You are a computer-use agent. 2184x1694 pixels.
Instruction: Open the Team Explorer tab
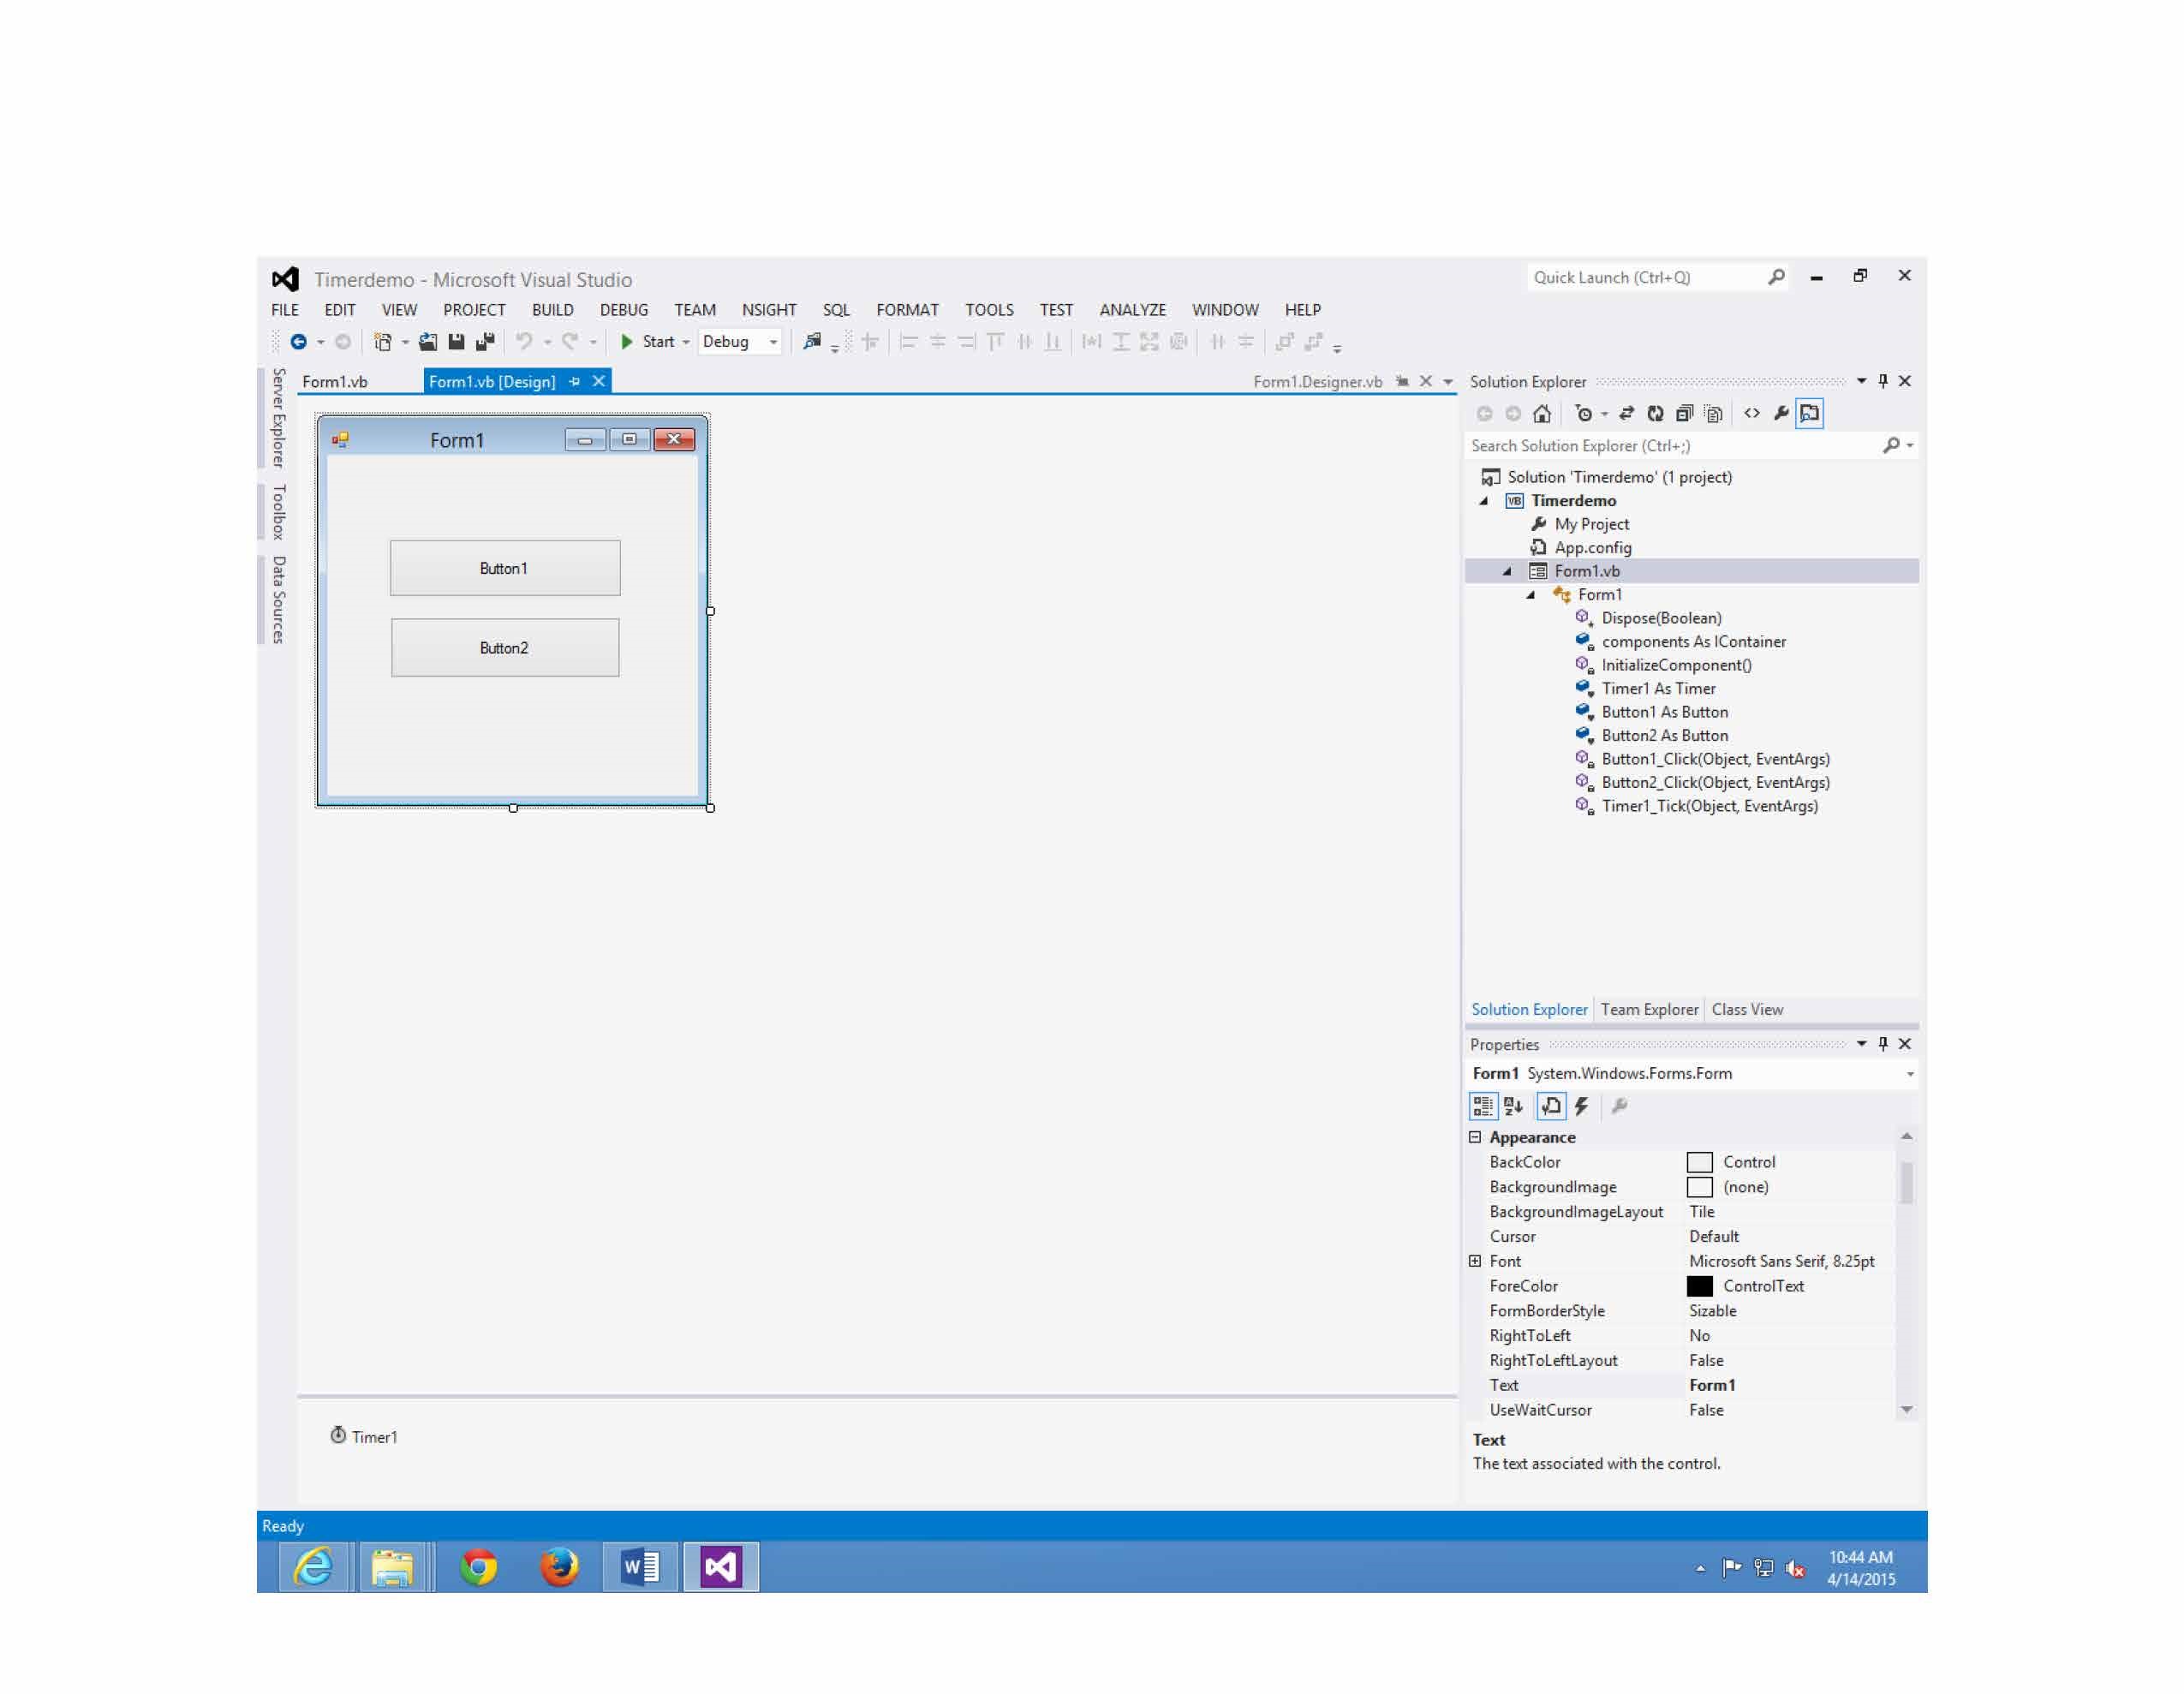click(x=1649, y=1009)
